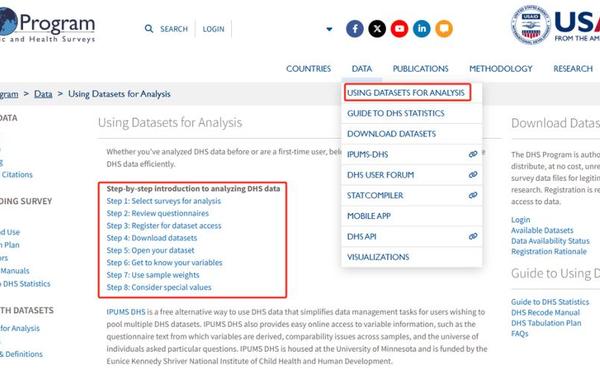Select IPUMS-DHS menu entry

(x=411, y=155)
